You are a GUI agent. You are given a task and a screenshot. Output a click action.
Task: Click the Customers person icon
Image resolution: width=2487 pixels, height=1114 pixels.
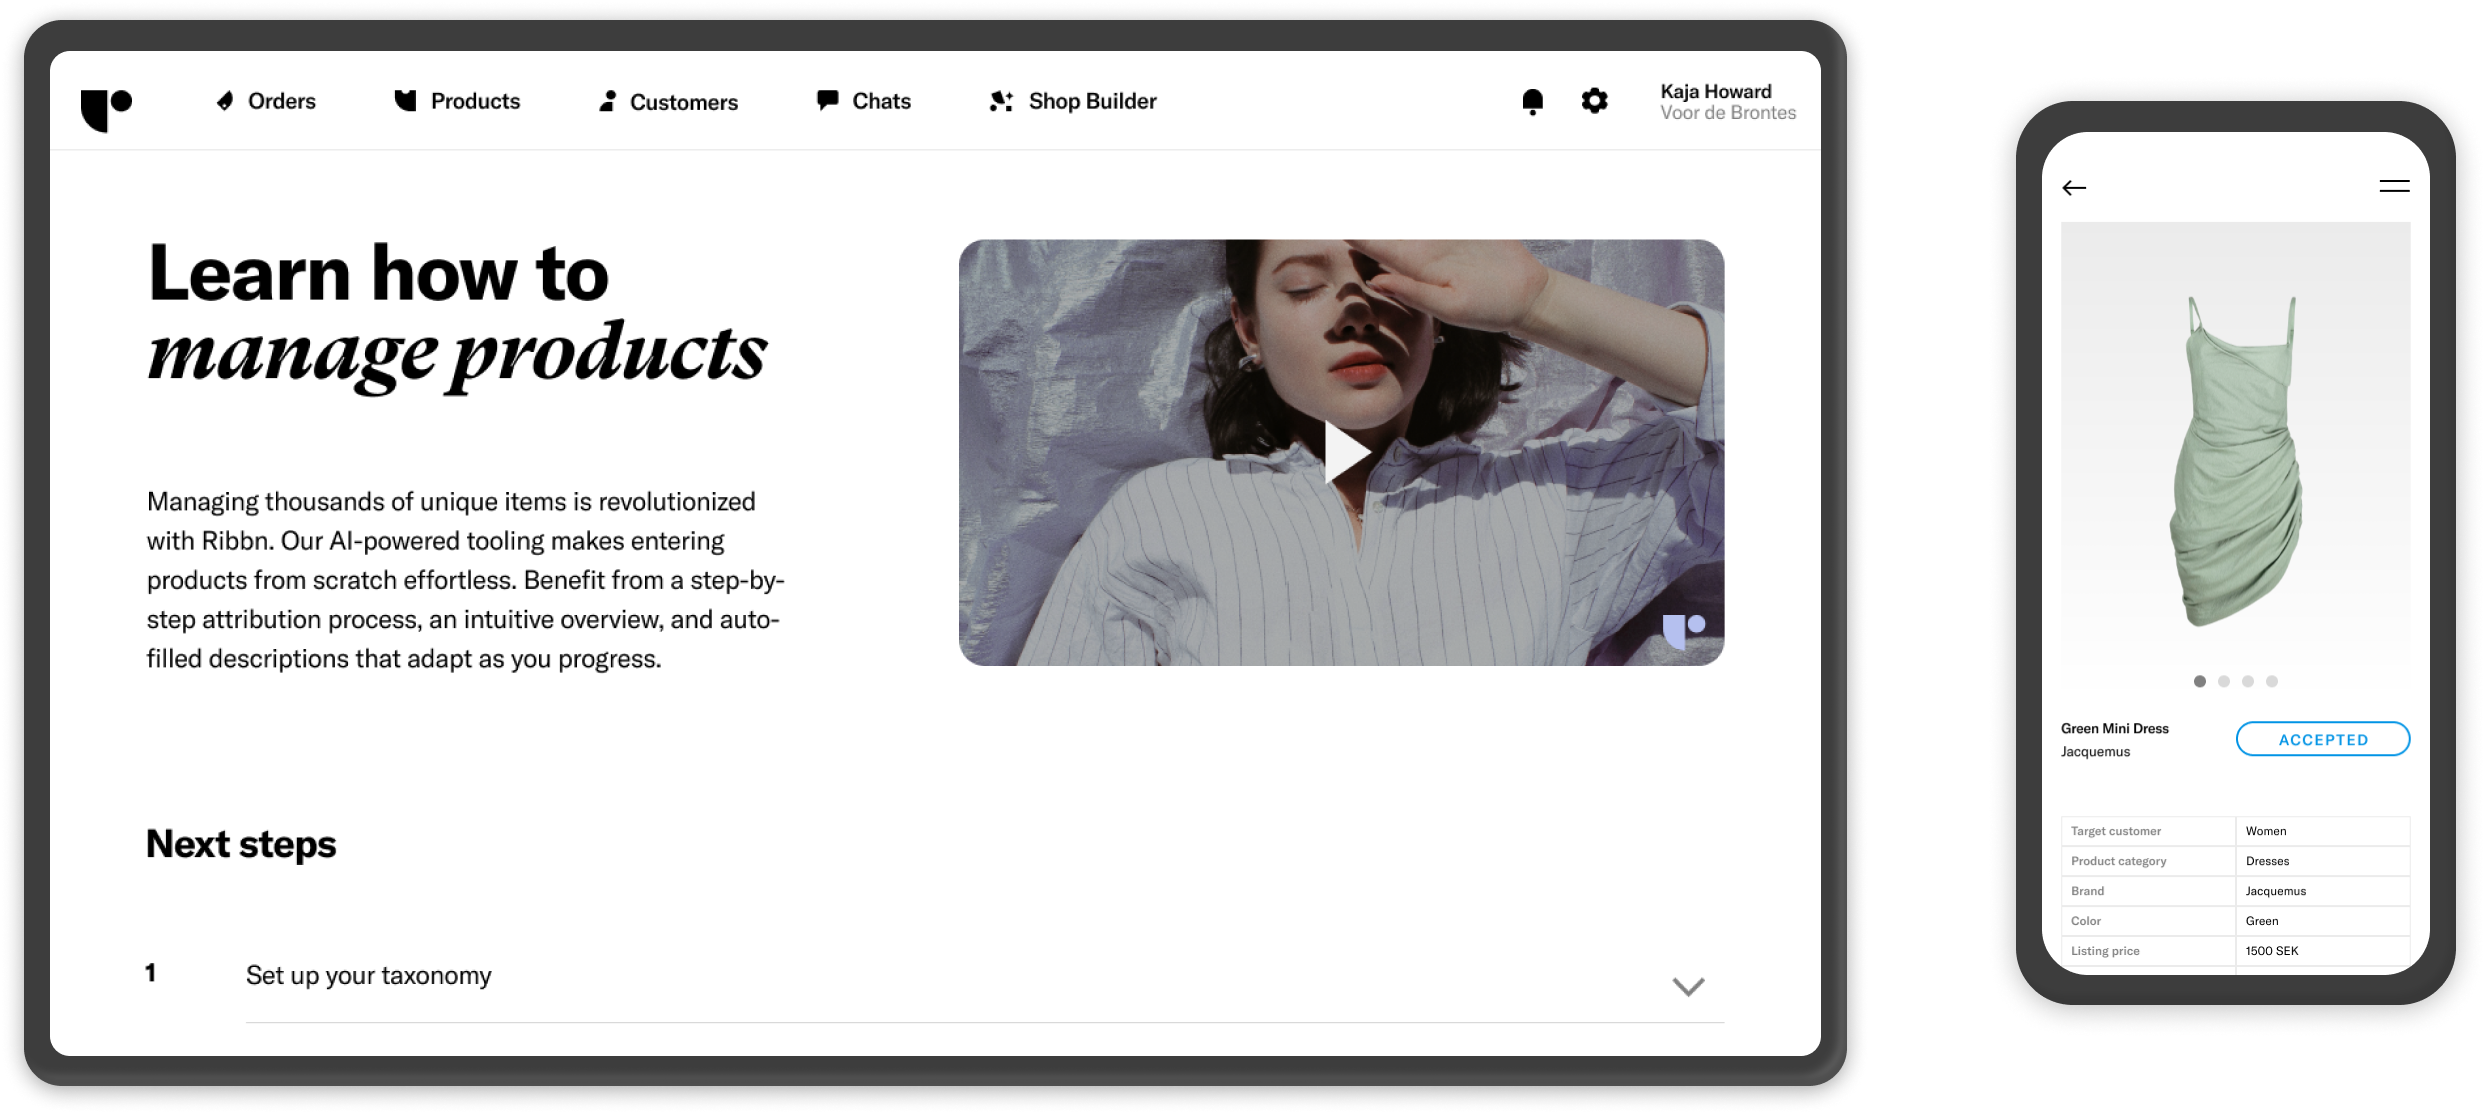click(607, 101)
